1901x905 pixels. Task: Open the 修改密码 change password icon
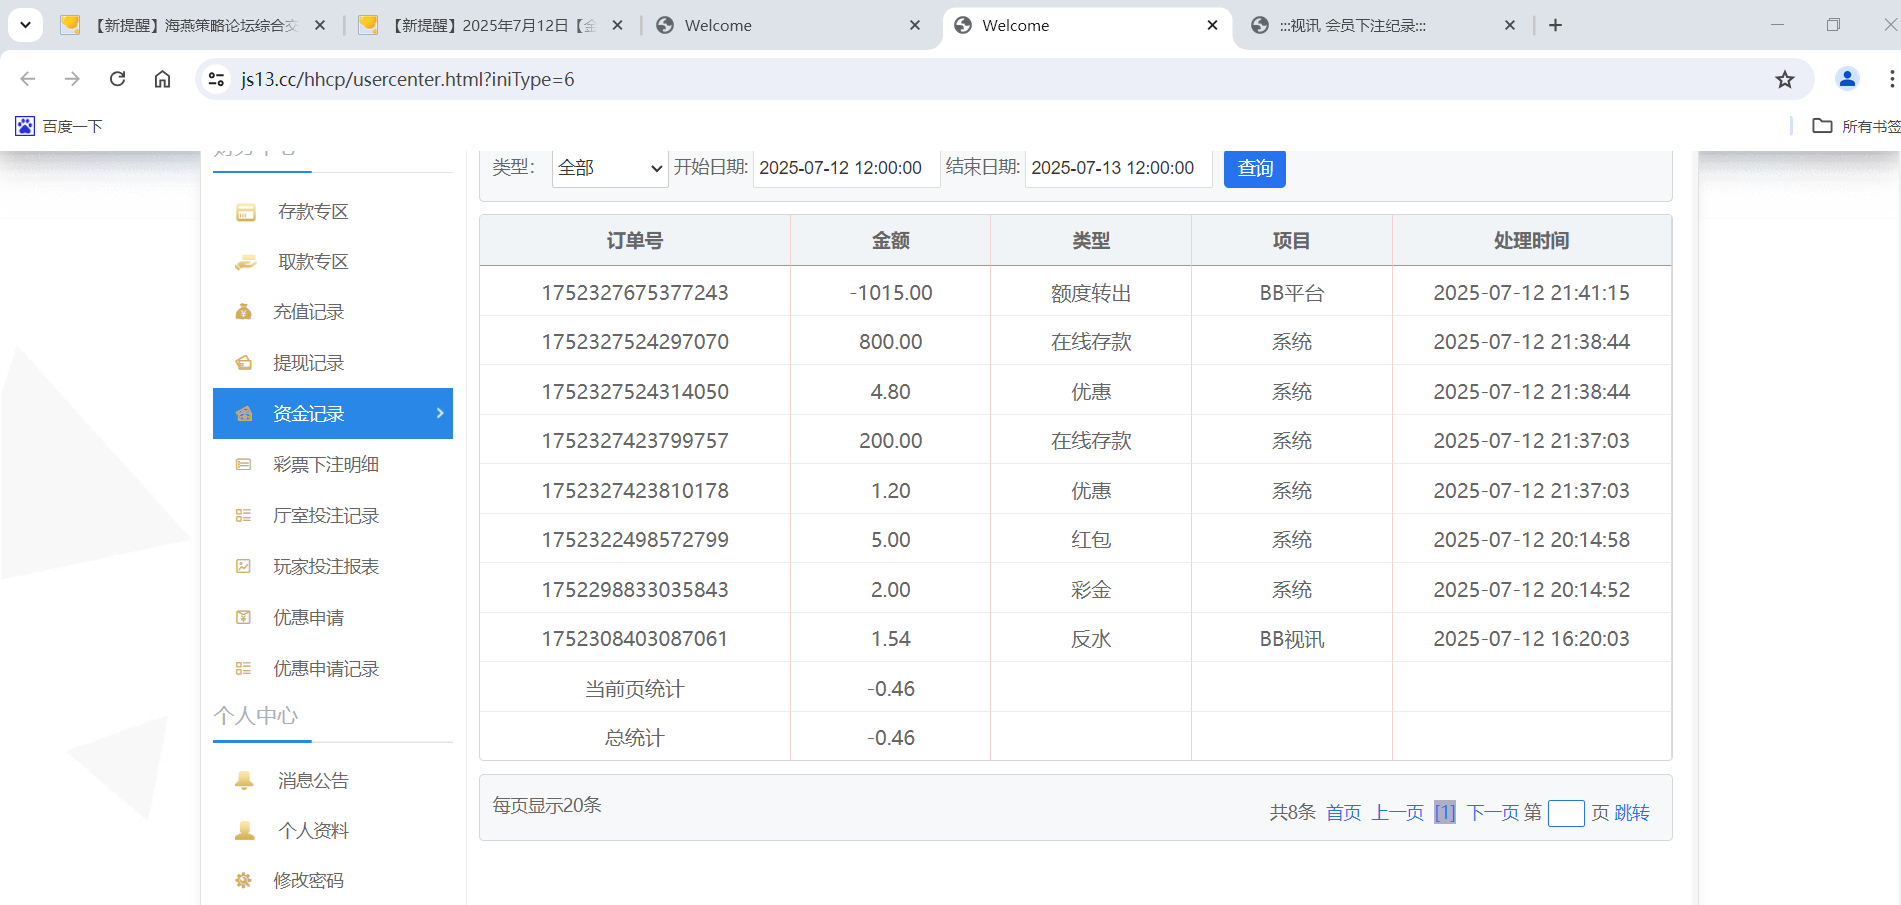click(243, 880)
